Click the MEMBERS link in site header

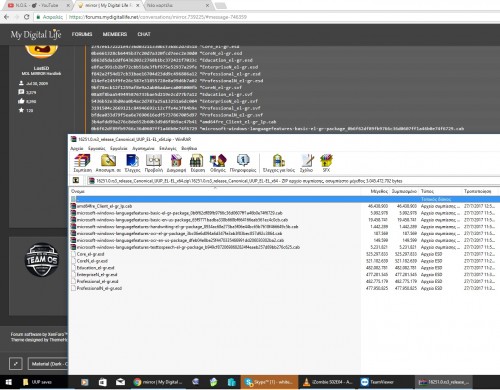click(115, 34)
